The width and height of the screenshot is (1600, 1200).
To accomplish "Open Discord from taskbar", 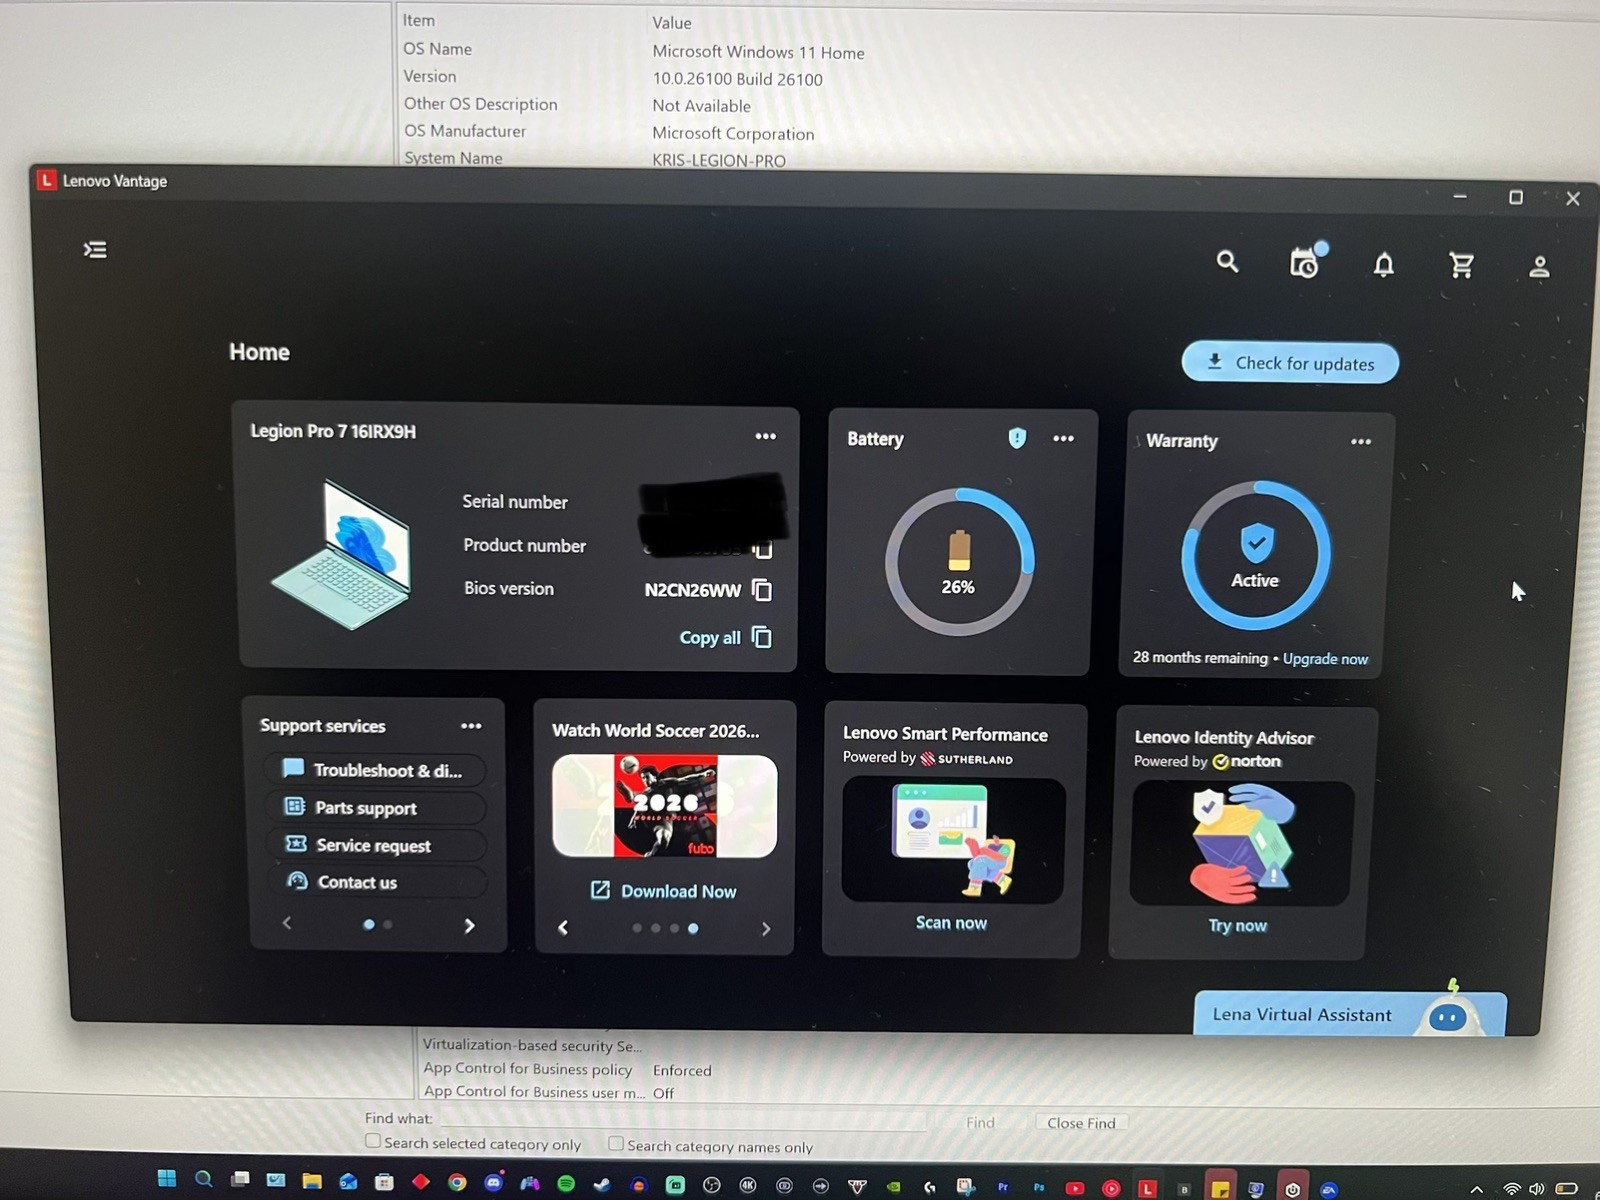I will pyautogui.click(x=493, y=1183).
